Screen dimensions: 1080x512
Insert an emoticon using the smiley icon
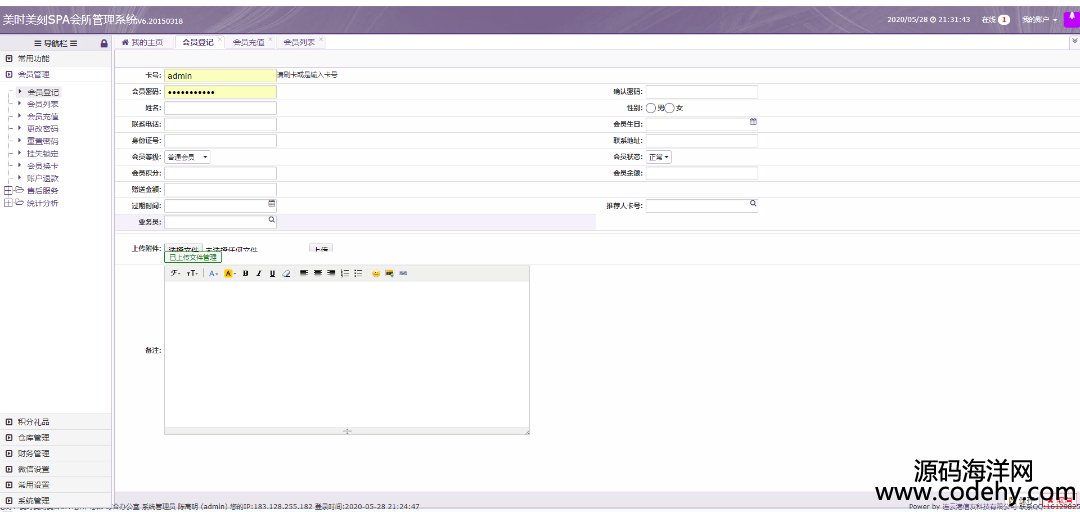pos(376,273)
